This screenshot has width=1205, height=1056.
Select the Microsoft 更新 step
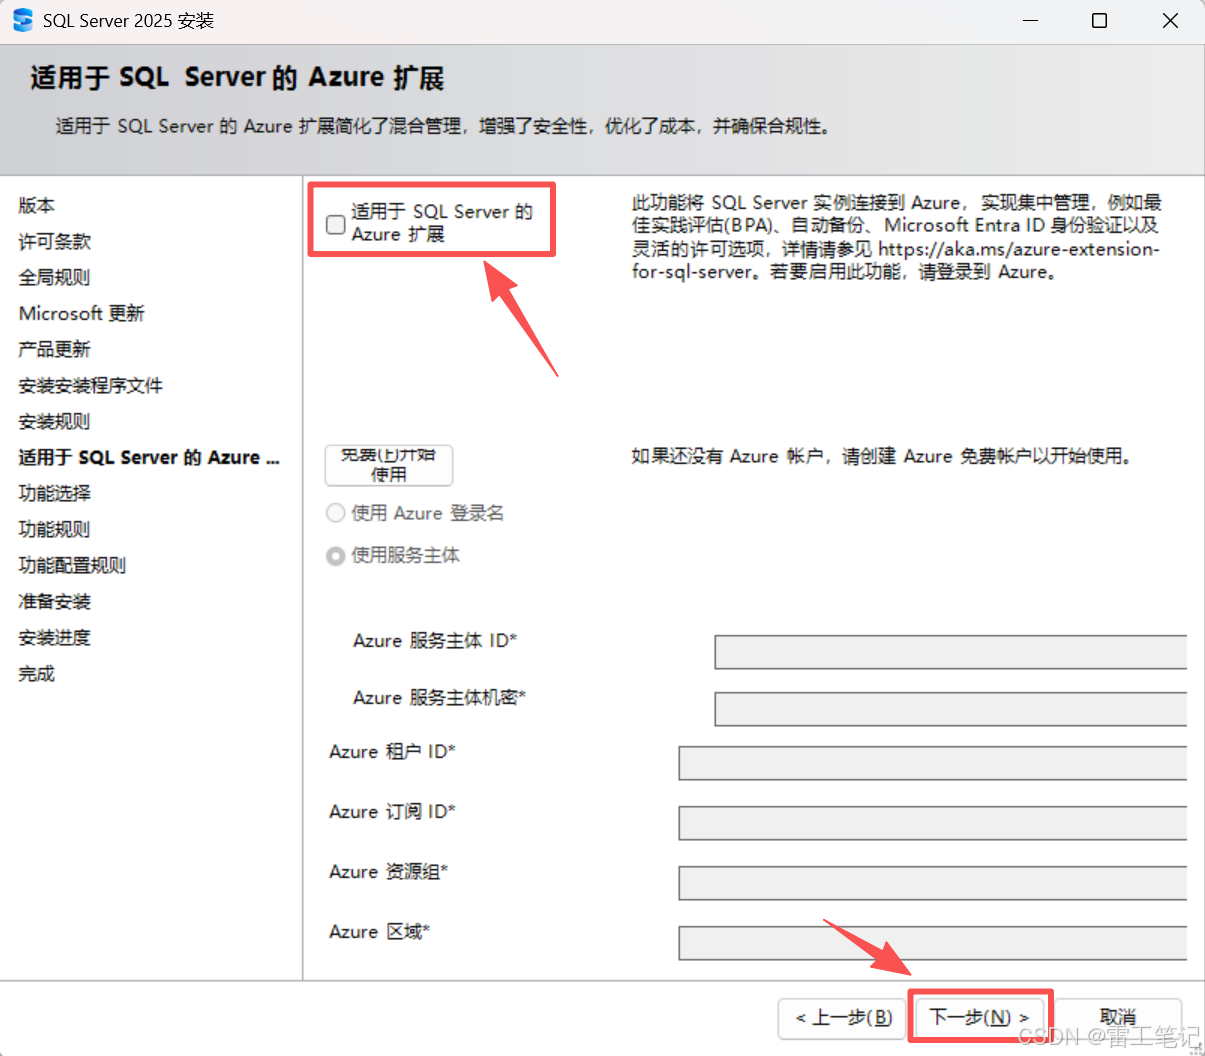(x=82, y=313)
